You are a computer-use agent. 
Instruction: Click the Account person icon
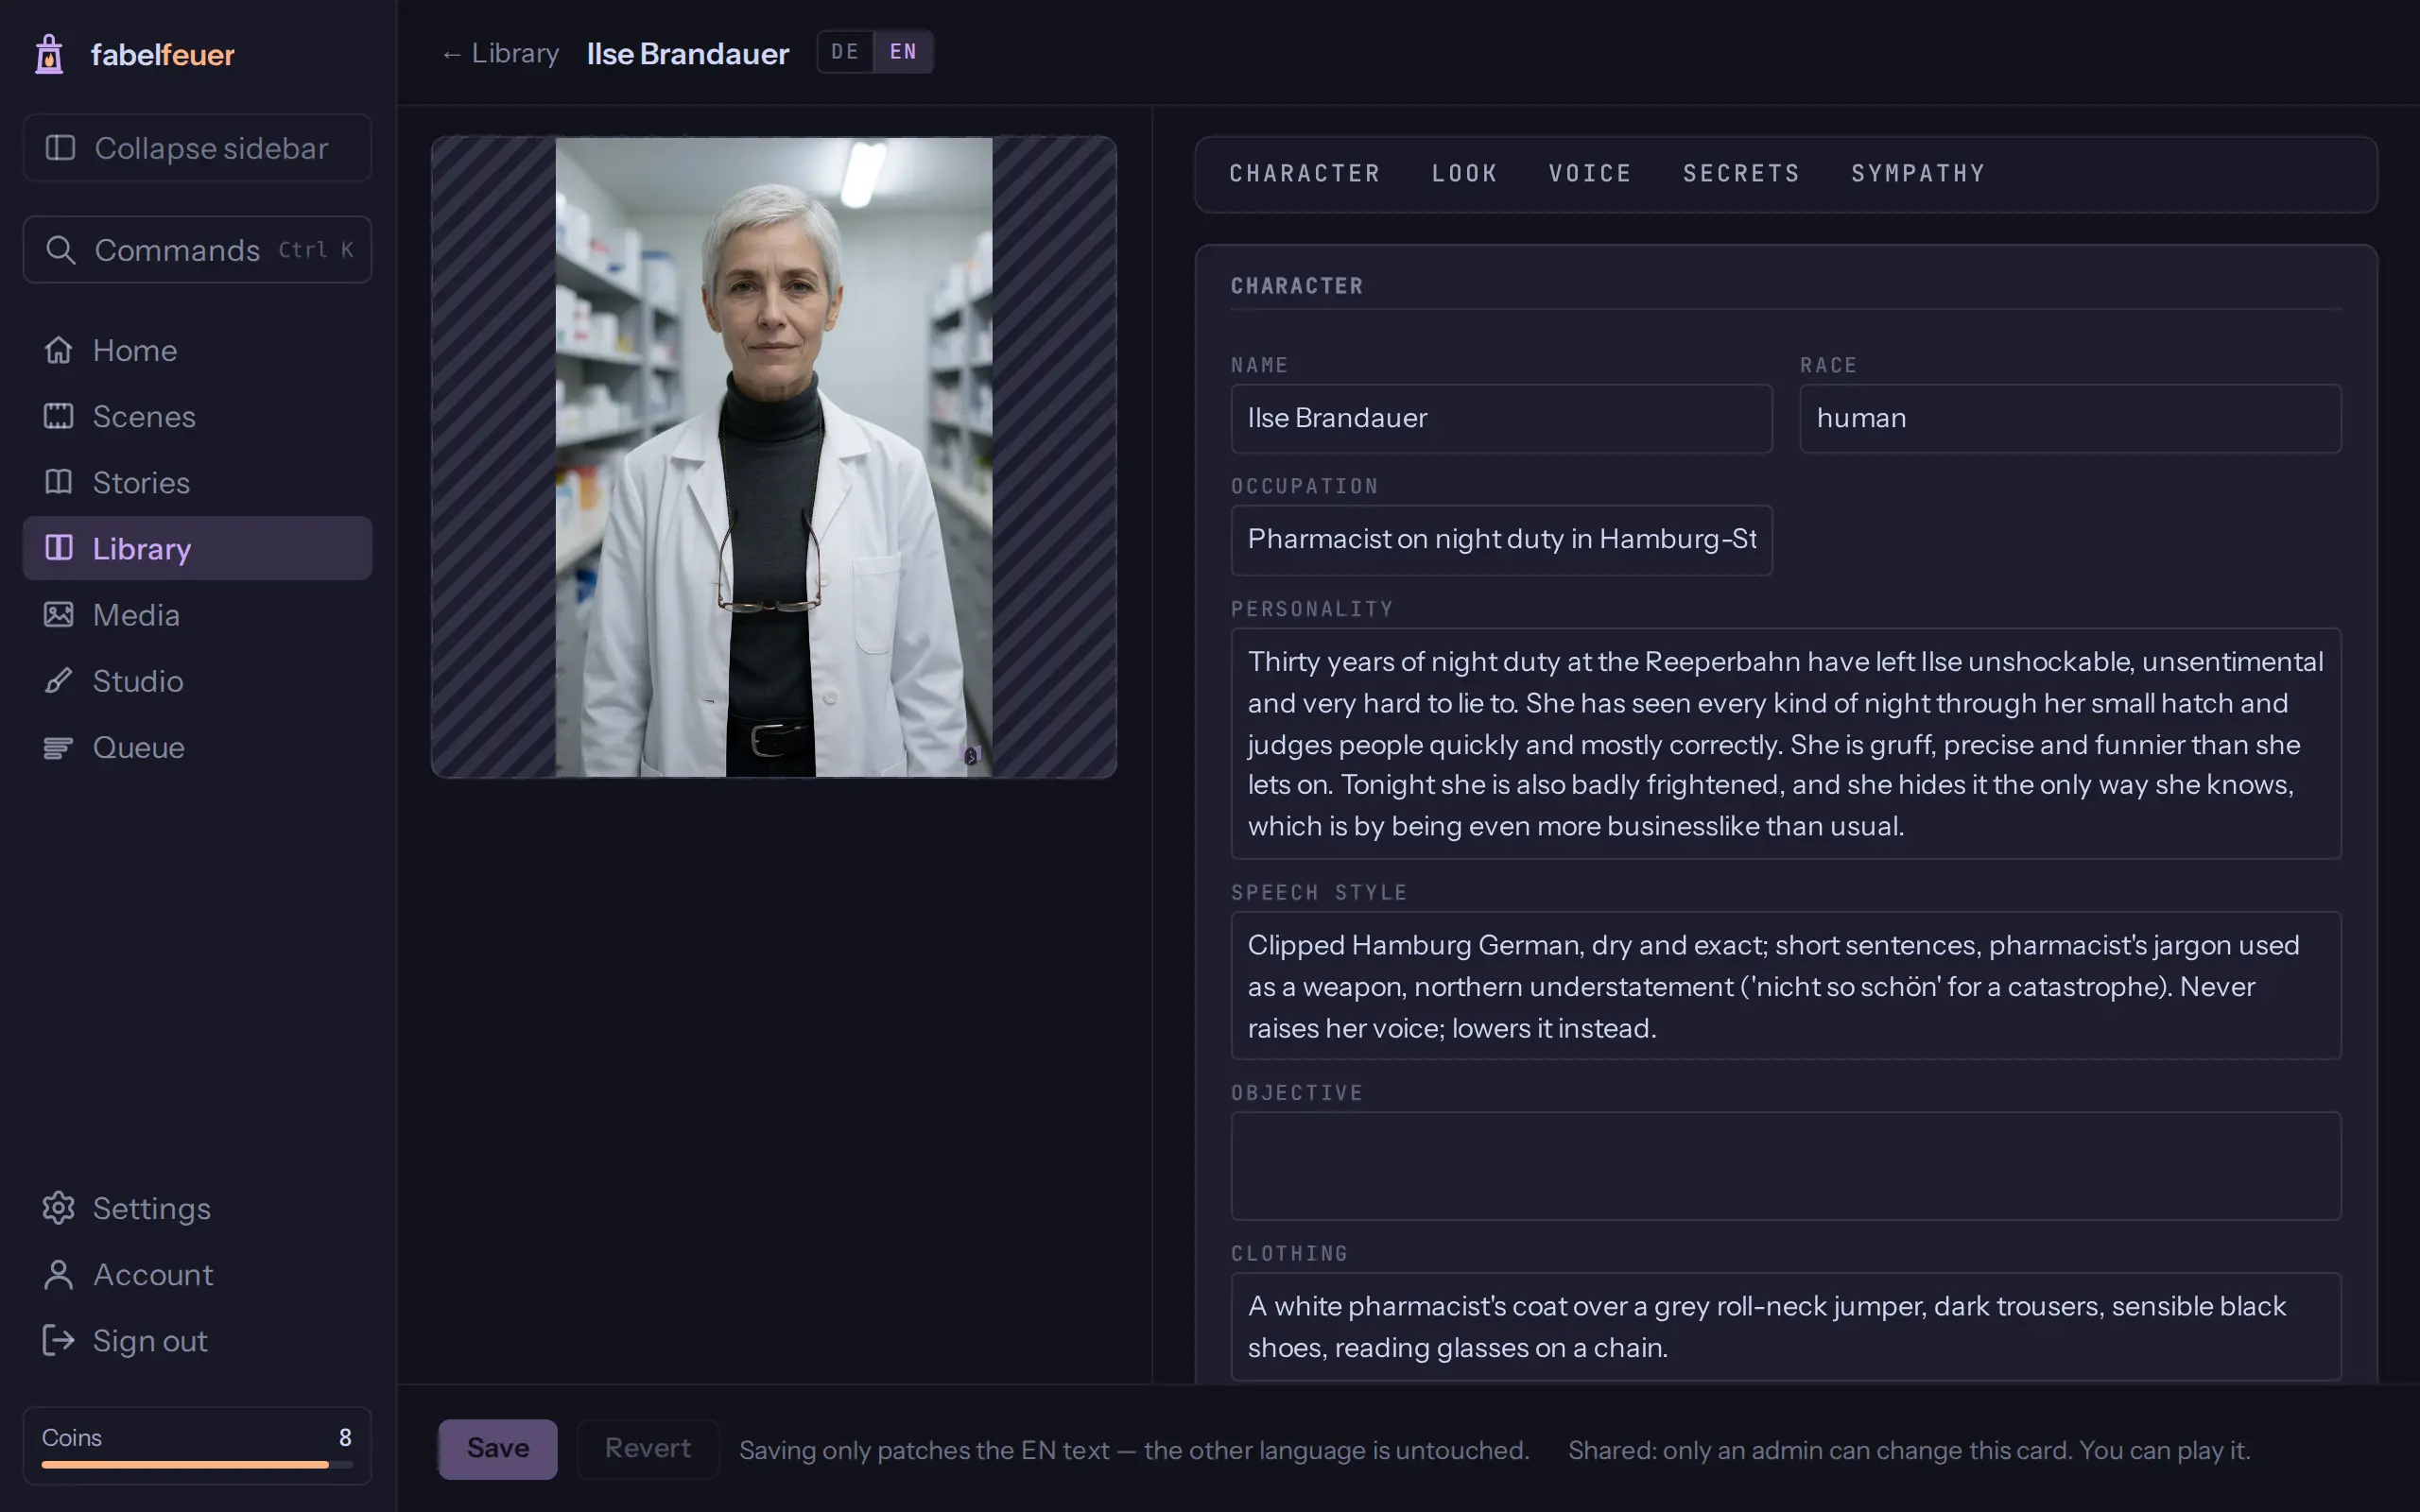tap(58, 1274)
